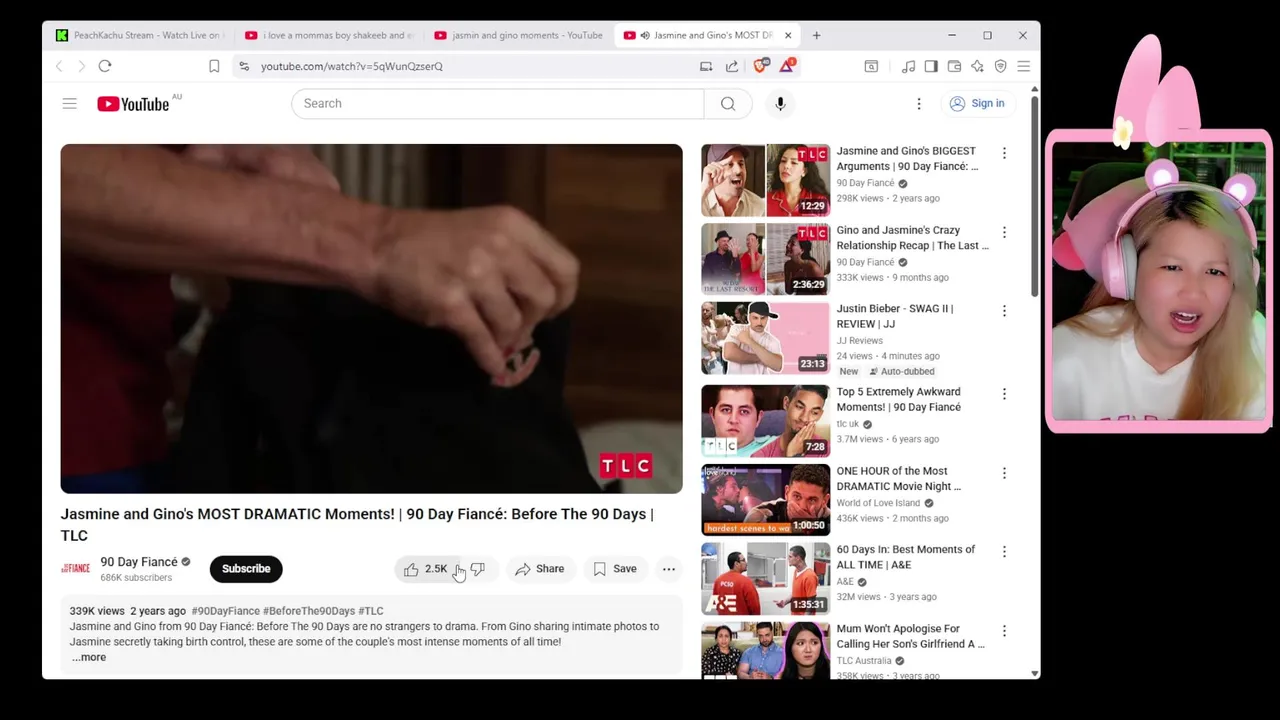
Task: Open options menu for '60 Days In' video
Action: pyautogui.click(x=1004, y=552)
